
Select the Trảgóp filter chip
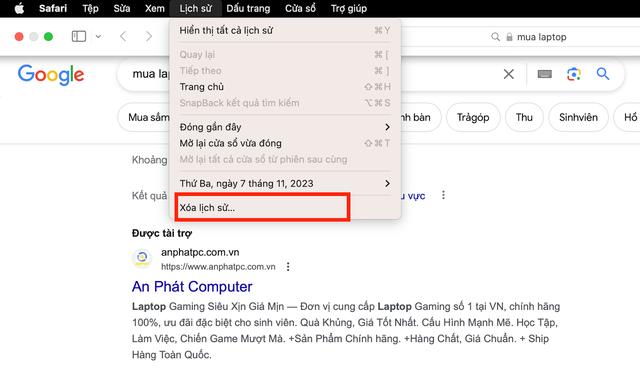pyautogui.click(x=473, y=117)
